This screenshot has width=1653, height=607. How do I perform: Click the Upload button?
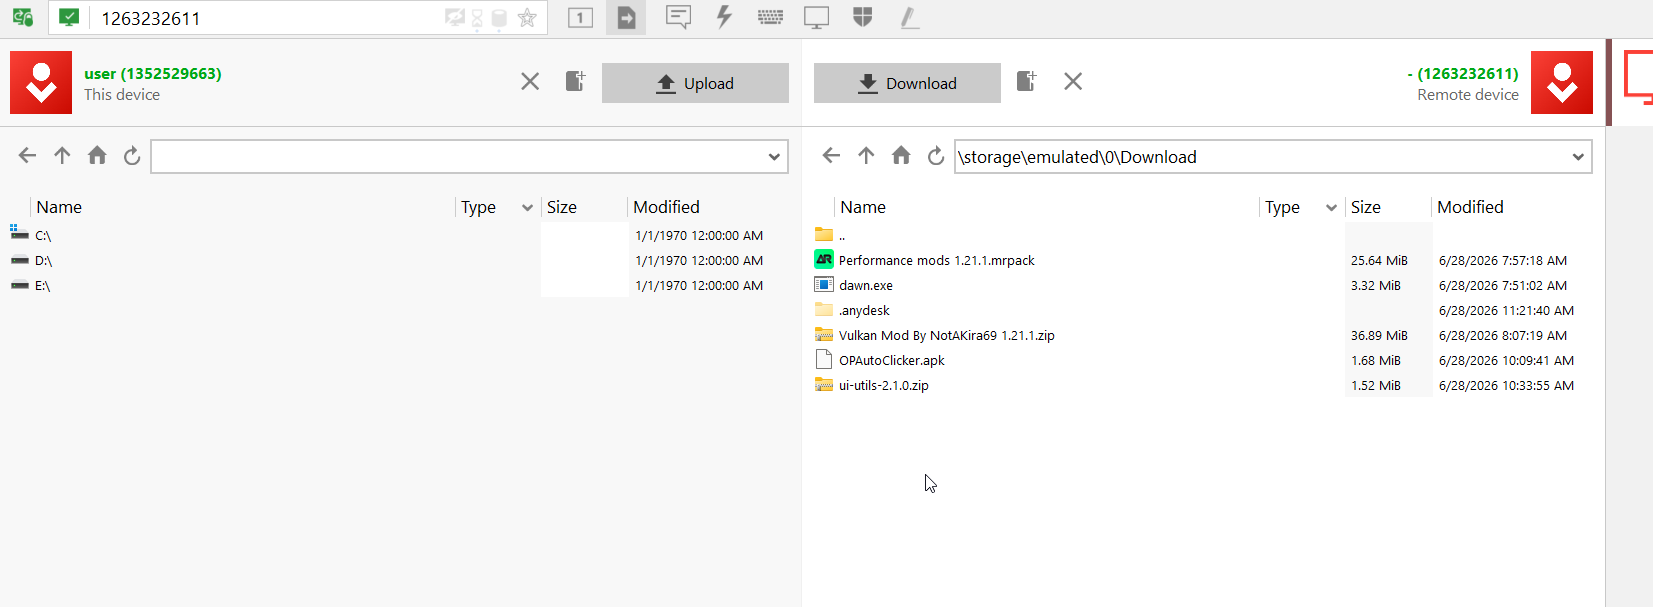[x=695, y=83]
